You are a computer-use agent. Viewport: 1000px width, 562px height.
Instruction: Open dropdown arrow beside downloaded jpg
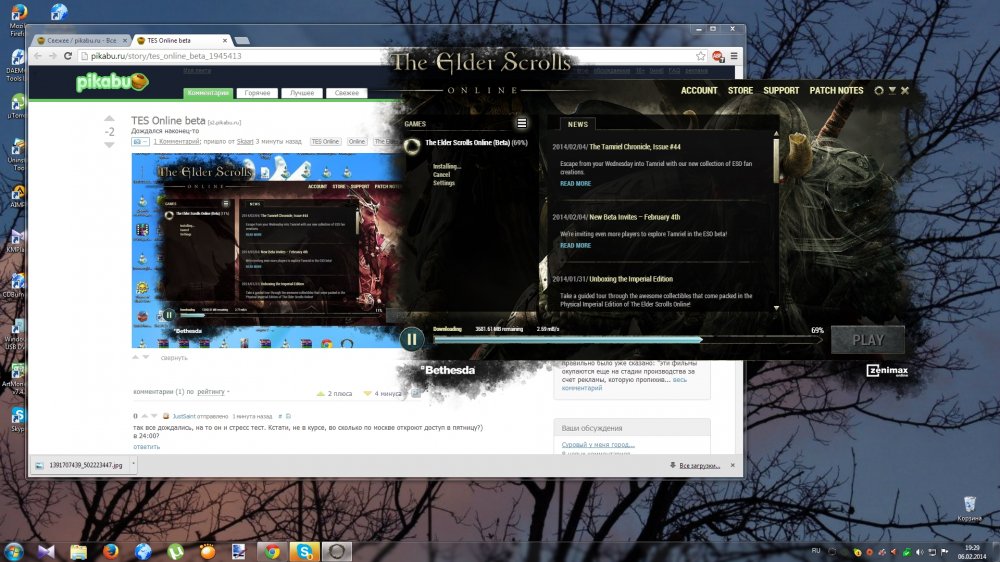(x=133, y=465)
